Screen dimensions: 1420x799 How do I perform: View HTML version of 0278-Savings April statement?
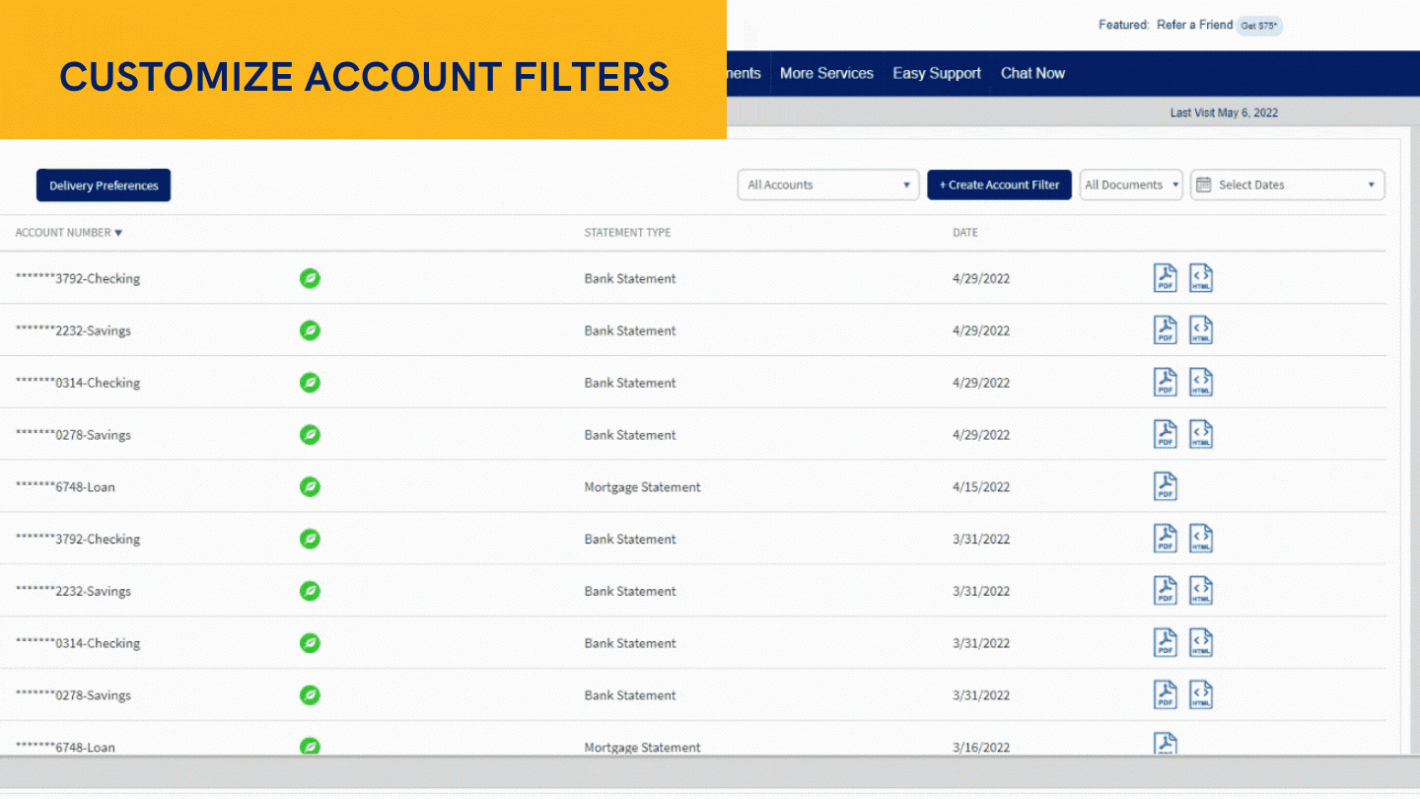(x=1200, y=434)
